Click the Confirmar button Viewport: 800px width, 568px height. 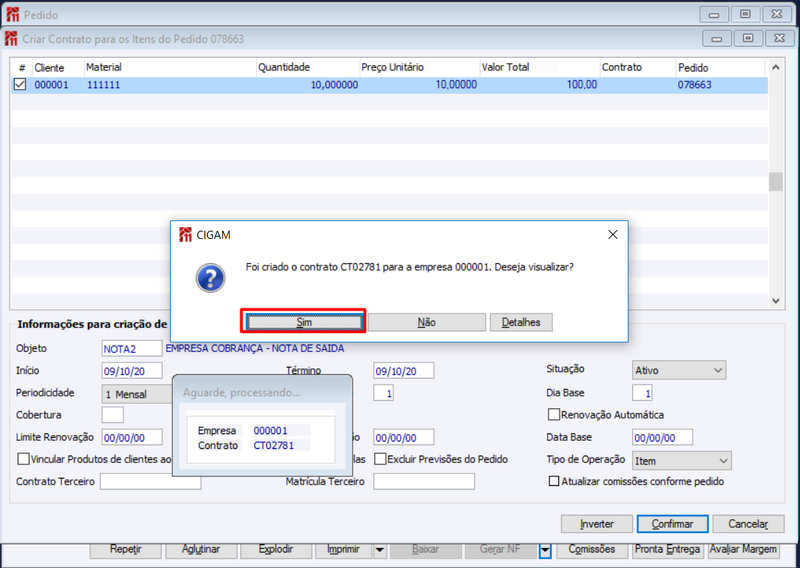(x=672, y=524)
